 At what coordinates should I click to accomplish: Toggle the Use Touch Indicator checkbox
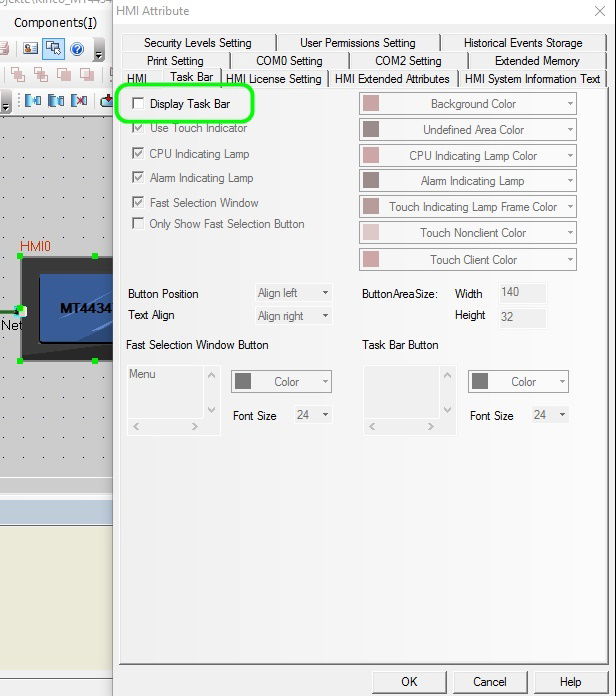tap(138, 128)
